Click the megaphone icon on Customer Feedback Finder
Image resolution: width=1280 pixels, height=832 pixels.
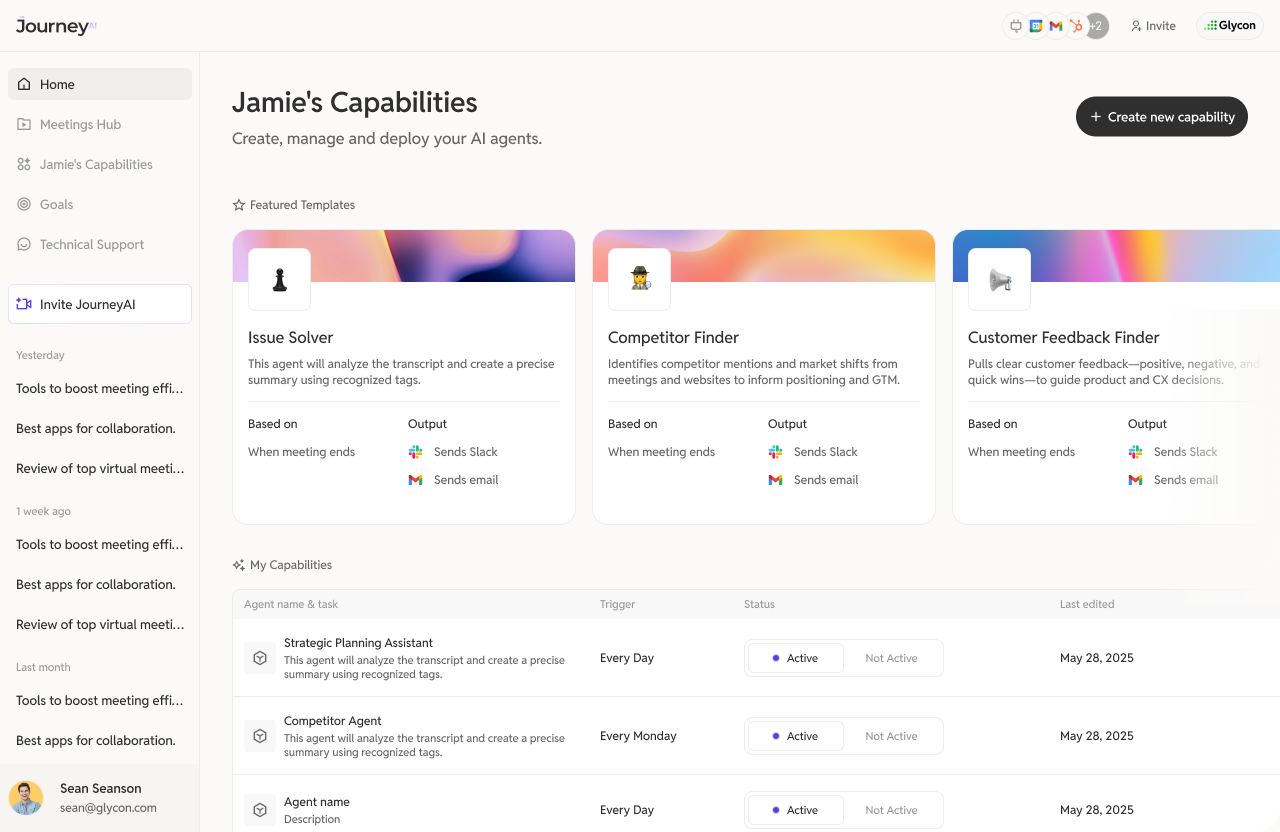(x=999, y=280)
